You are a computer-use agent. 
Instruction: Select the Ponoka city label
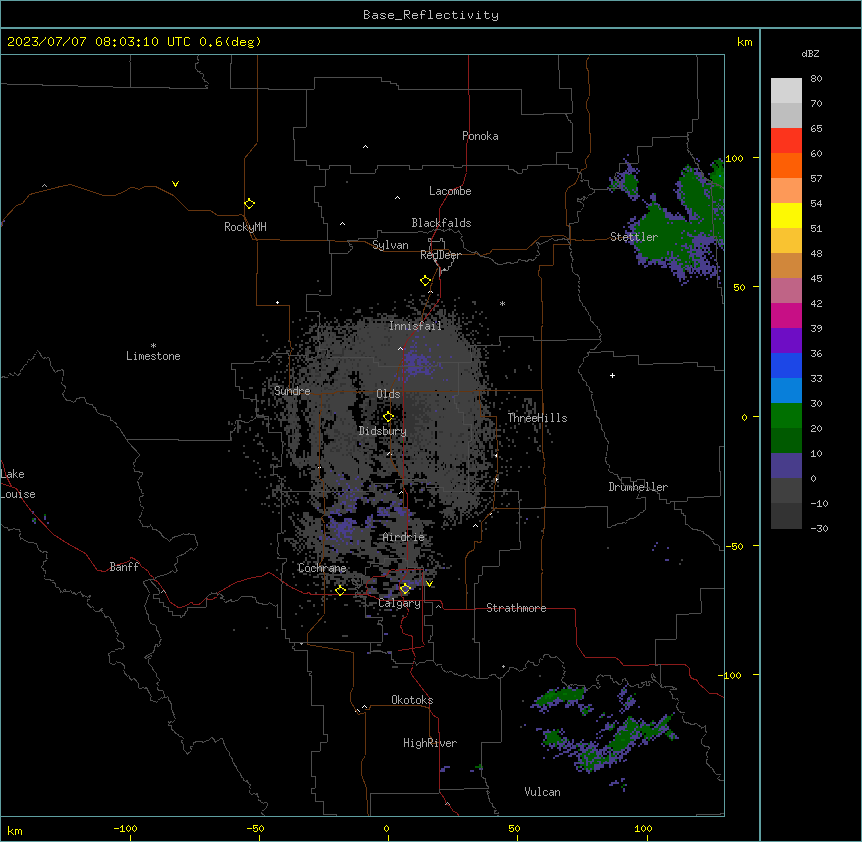(480, 136)
